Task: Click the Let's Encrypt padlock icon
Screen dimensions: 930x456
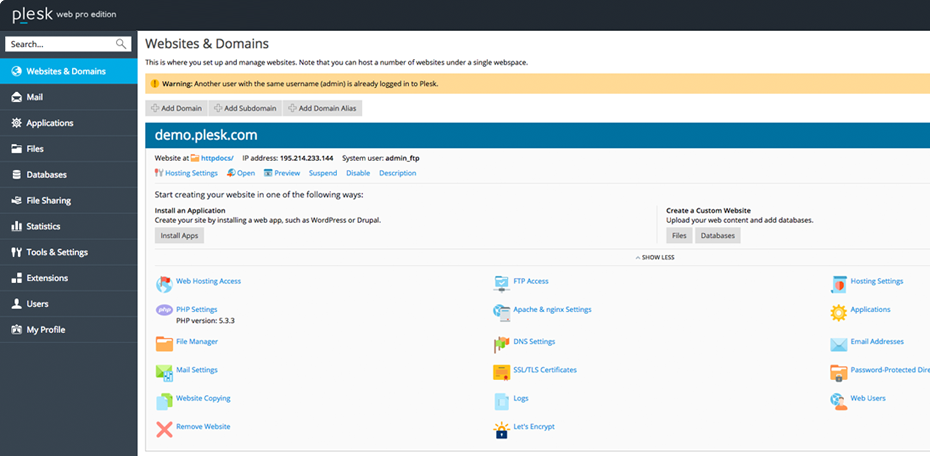Action: tap(502, 429)
